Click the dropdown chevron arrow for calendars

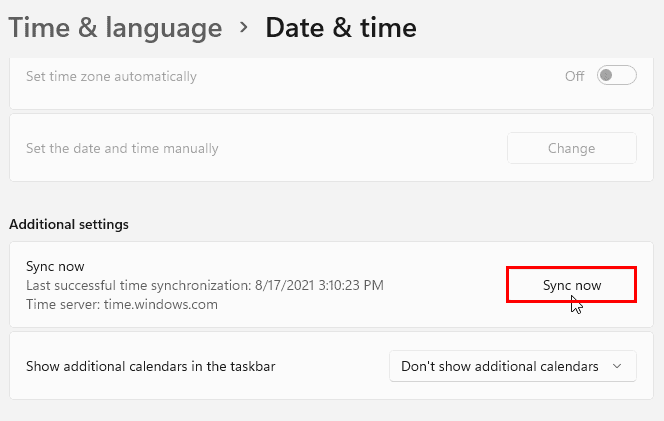[x=617, y=366]
